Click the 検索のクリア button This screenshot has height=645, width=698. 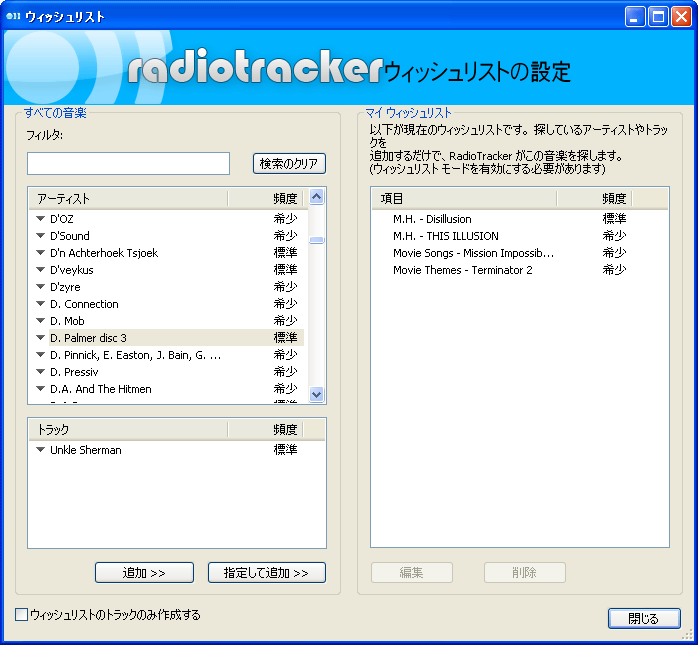coord(289,163)
